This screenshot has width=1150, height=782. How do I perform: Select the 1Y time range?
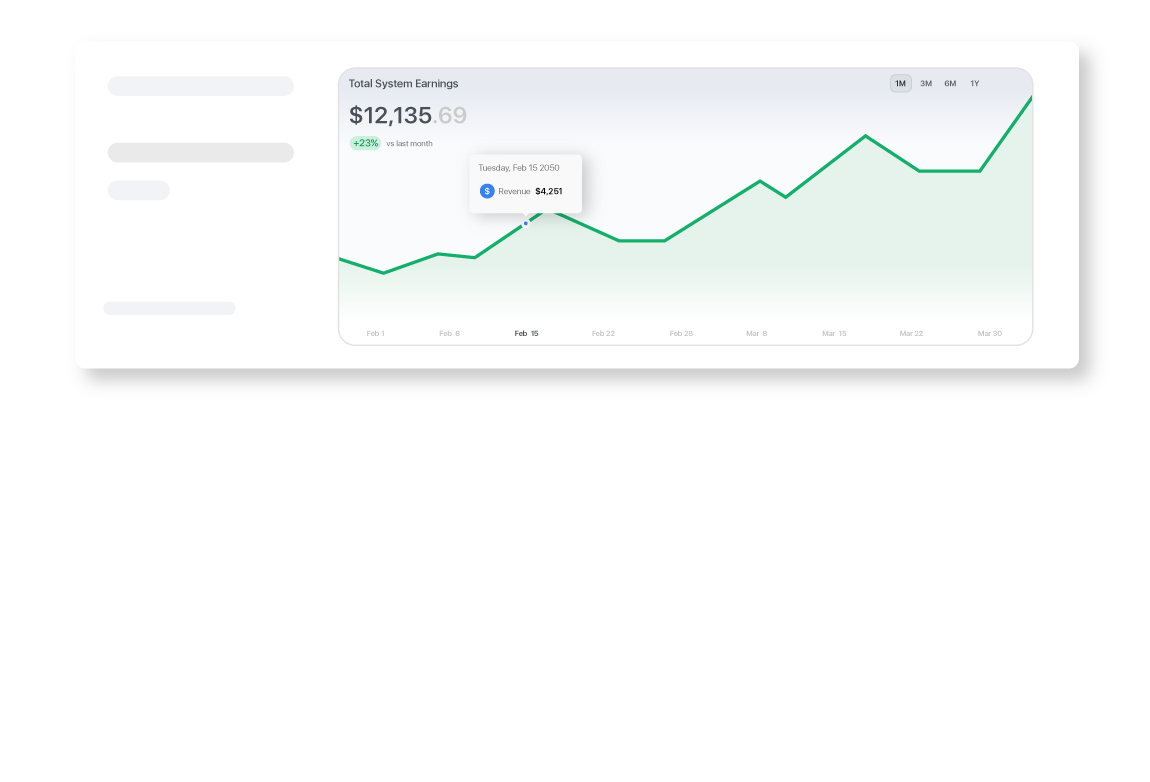975,84
